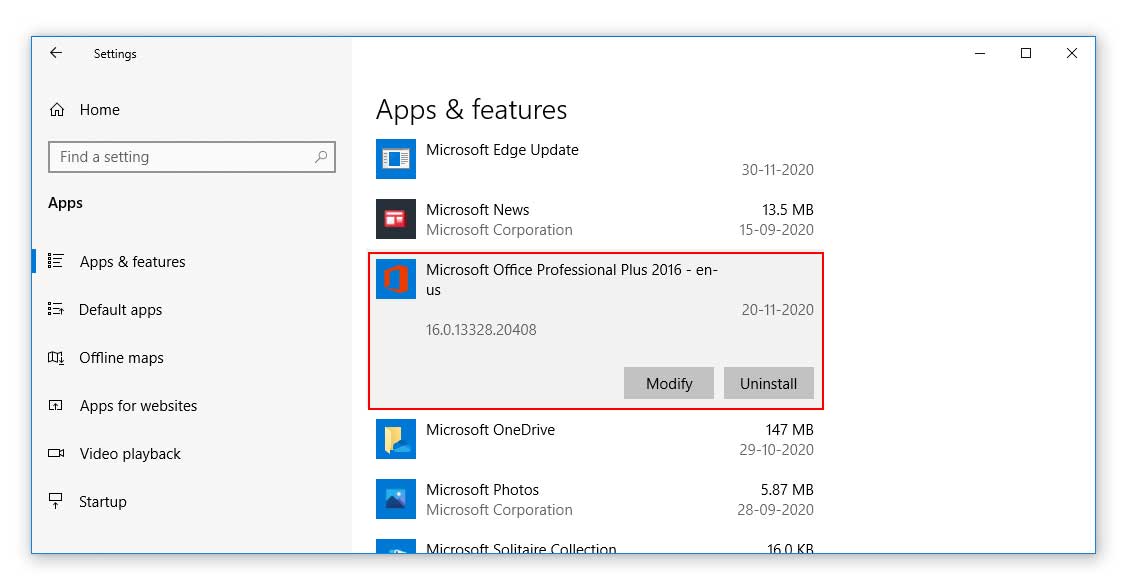Image resolution: width=1131 pixels, height=585 pixels.
Task: Open the Offline maps page
Action: pos(121,358)
